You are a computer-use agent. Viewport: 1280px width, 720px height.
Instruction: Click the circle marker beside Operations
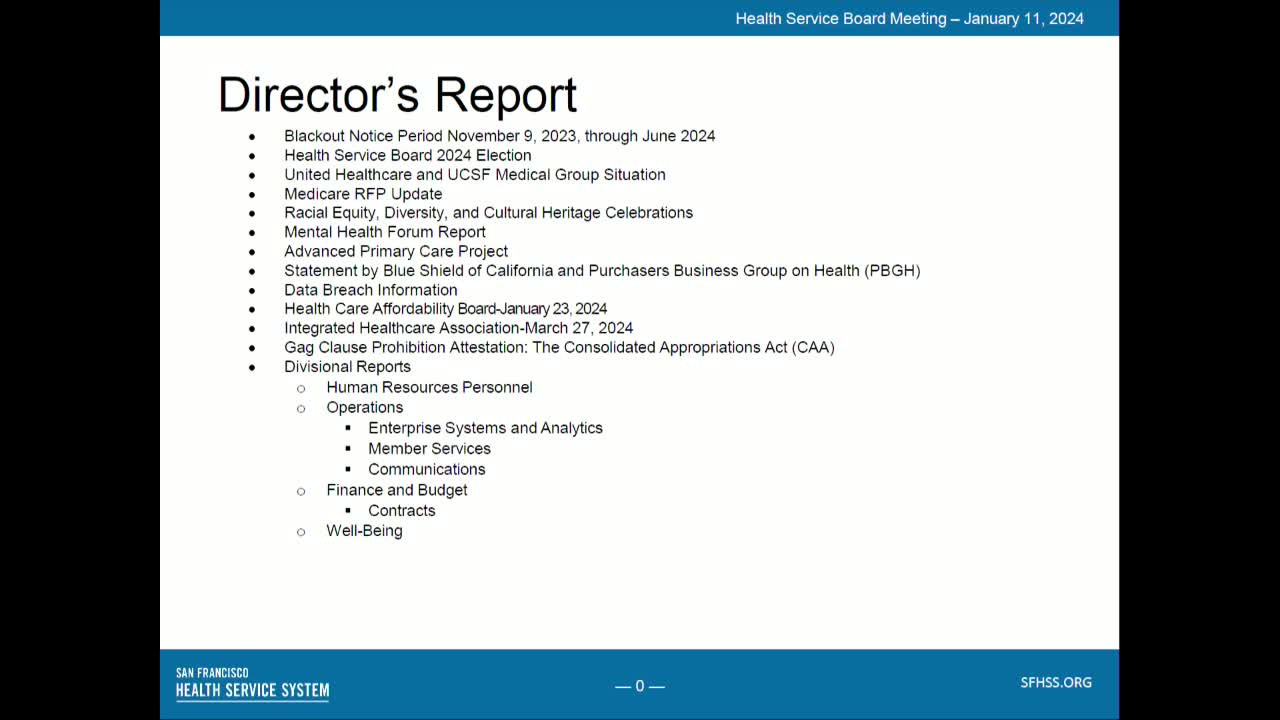pyautogui.click(x=301, y=408)
